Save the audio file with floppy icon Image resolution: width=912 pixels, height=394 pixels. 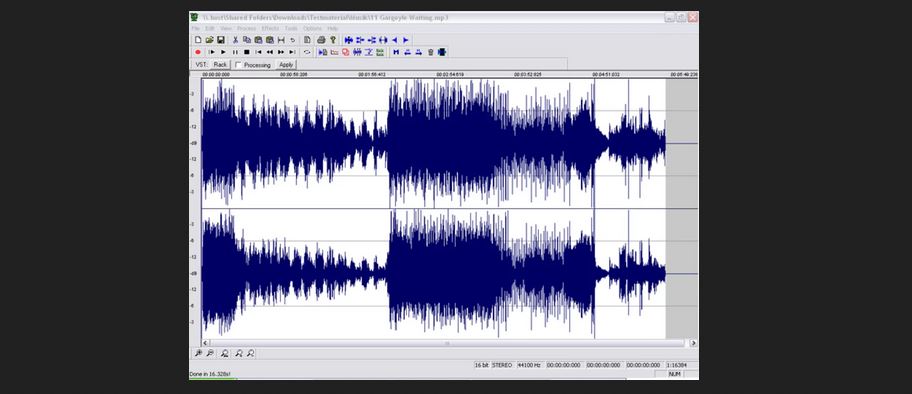(220, 40)
